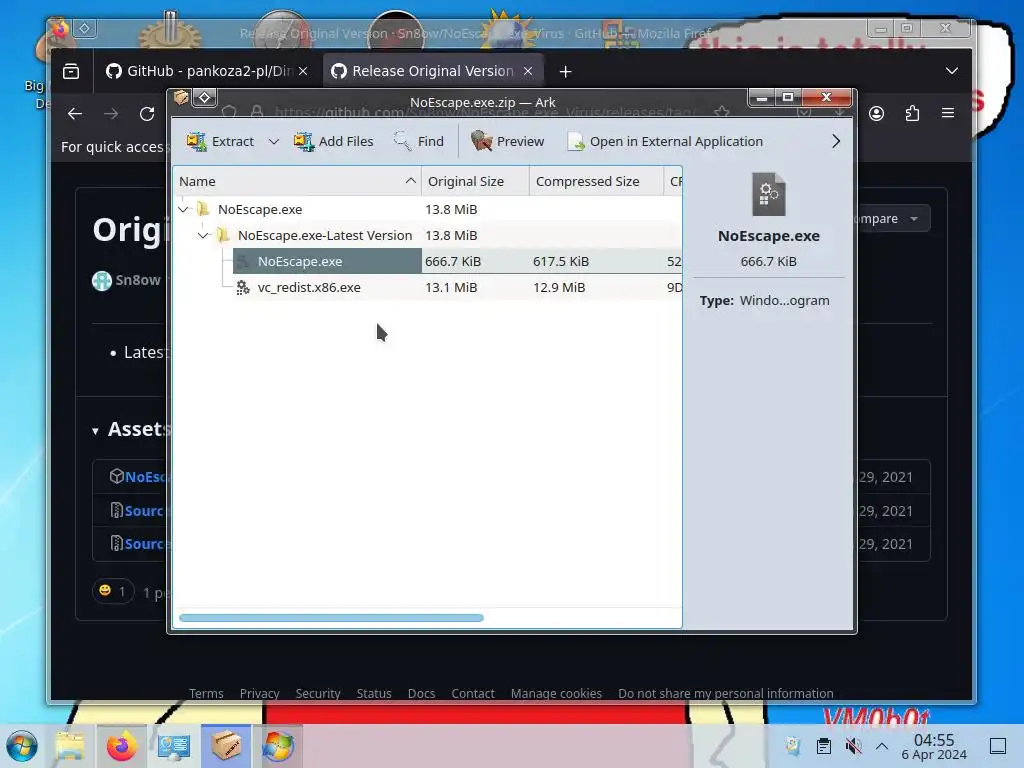Collapse the top-level NoEscape.exe folder
The width and height of the screenshot is (1024, 768).
coord(184,209)
